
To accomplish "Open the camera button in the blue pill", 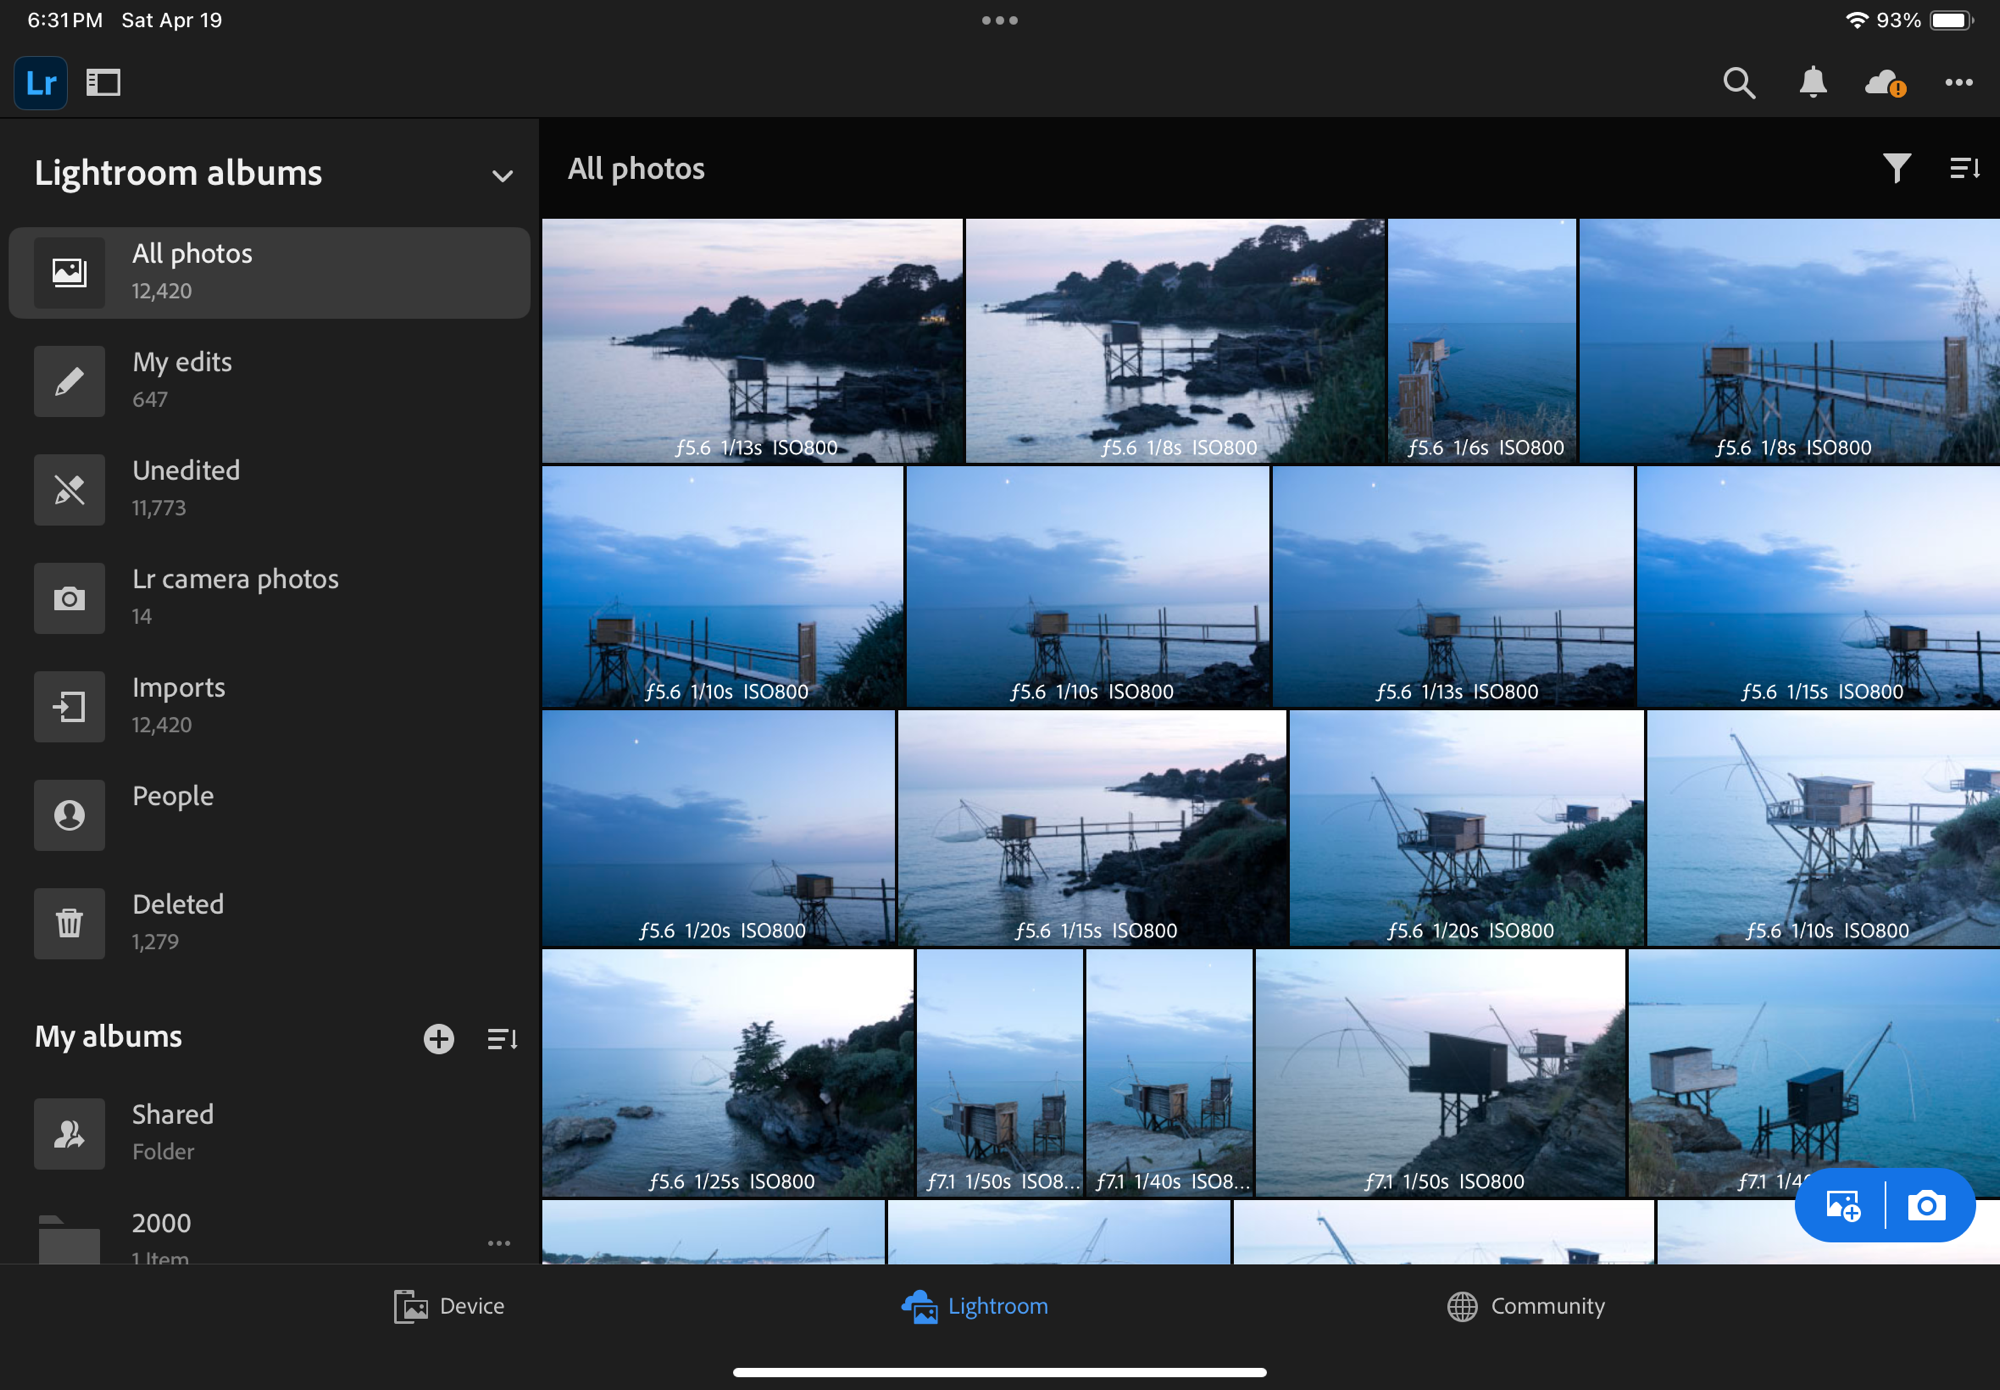I will click(1926, 1205).
